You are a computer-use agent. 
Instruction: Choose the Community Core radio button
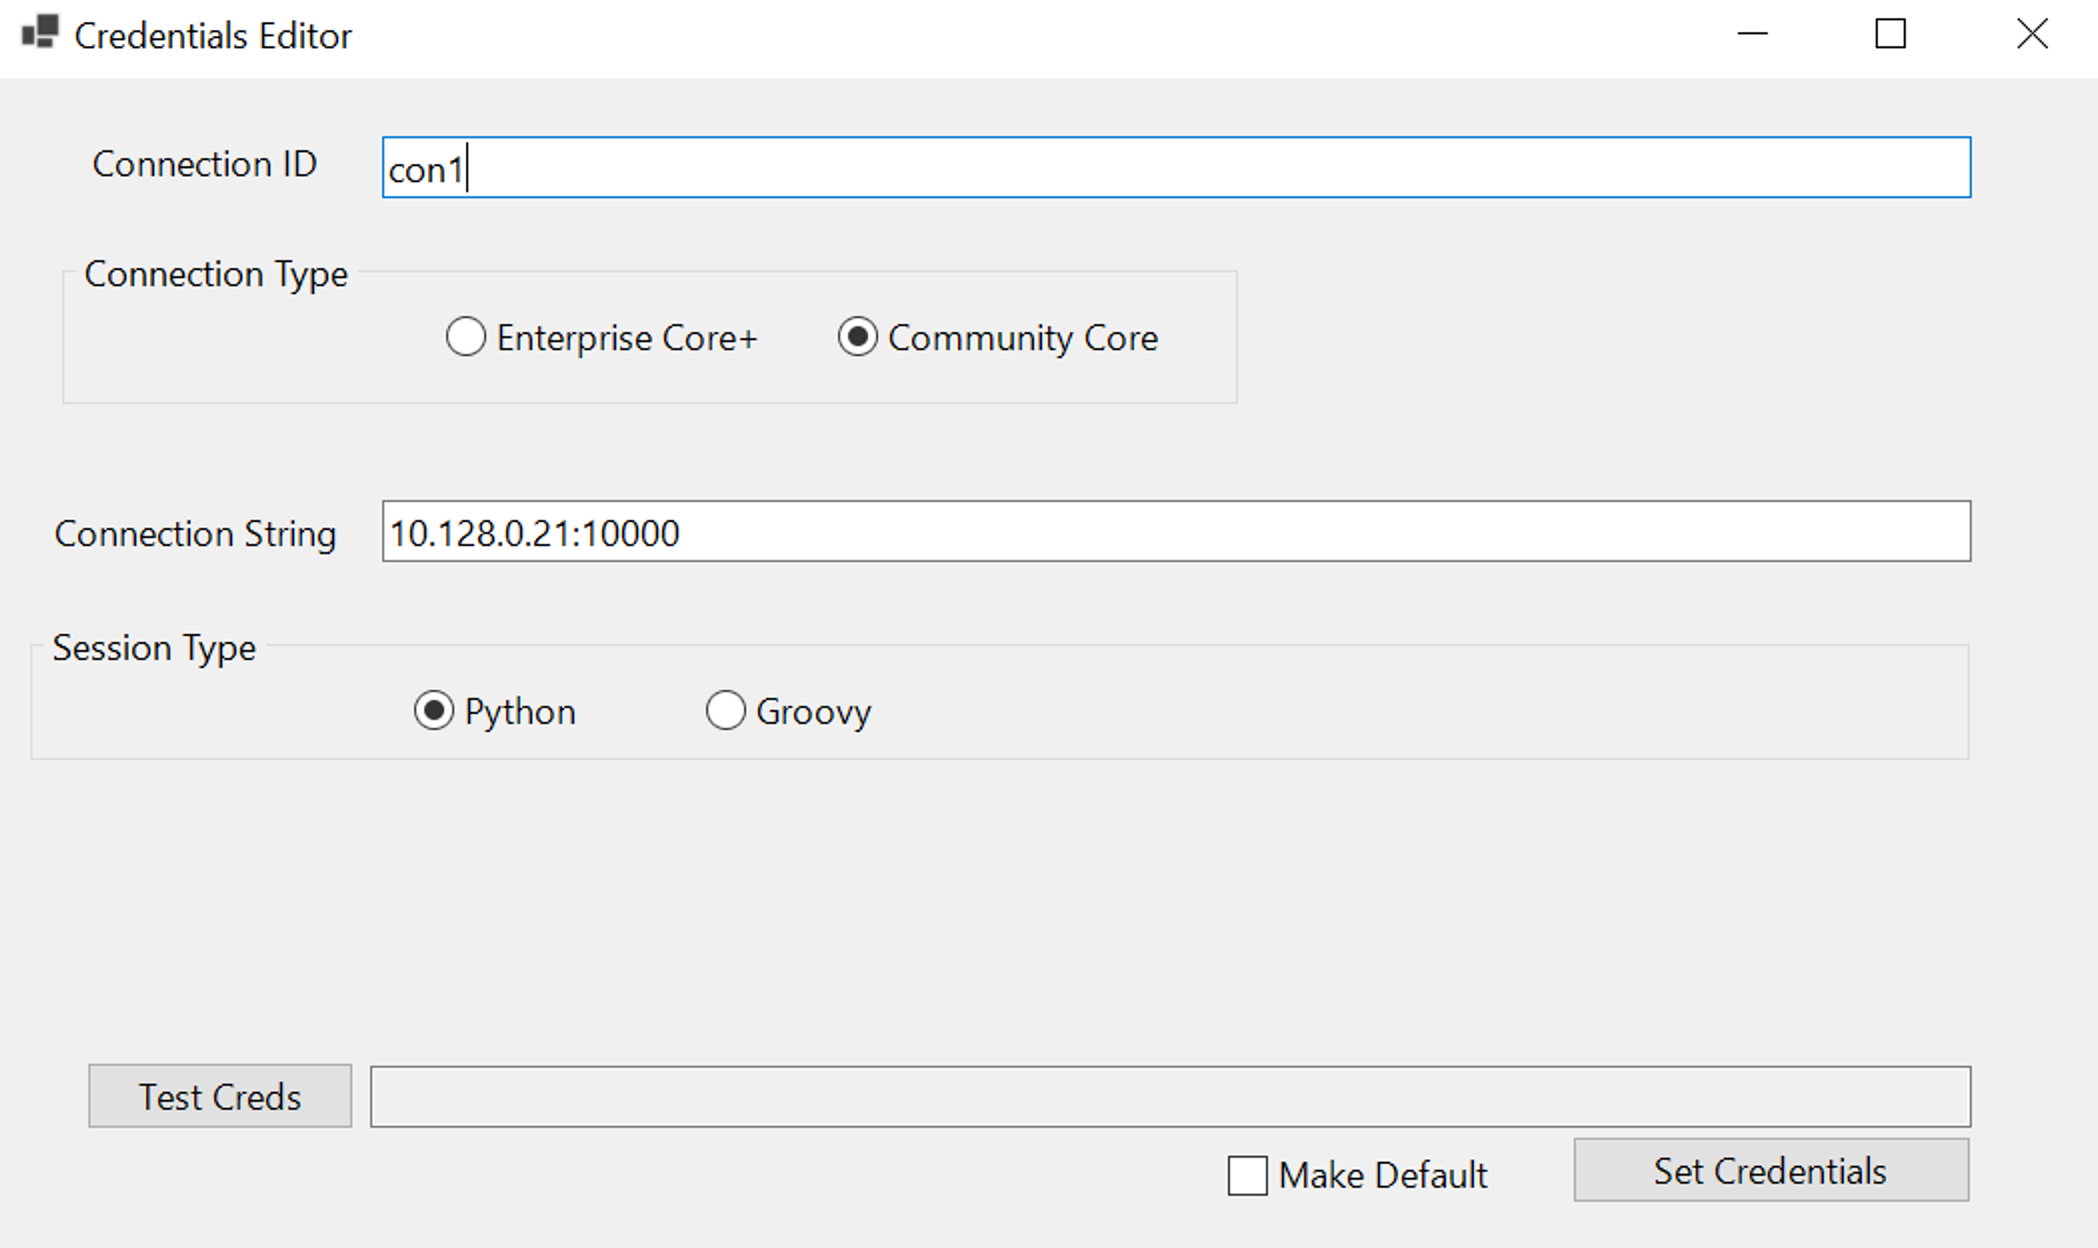[x=858, y=337]
